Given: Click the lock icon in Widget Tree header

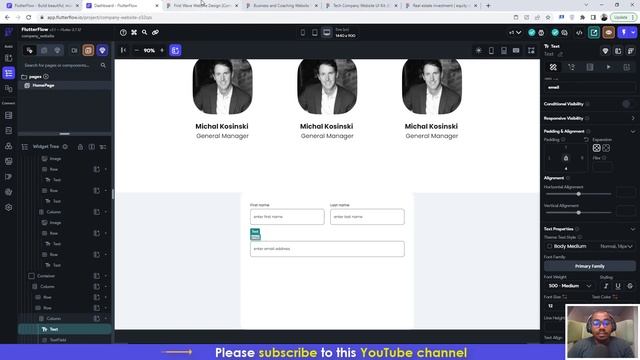Looking at the screenshot, I should coord(80,147).
